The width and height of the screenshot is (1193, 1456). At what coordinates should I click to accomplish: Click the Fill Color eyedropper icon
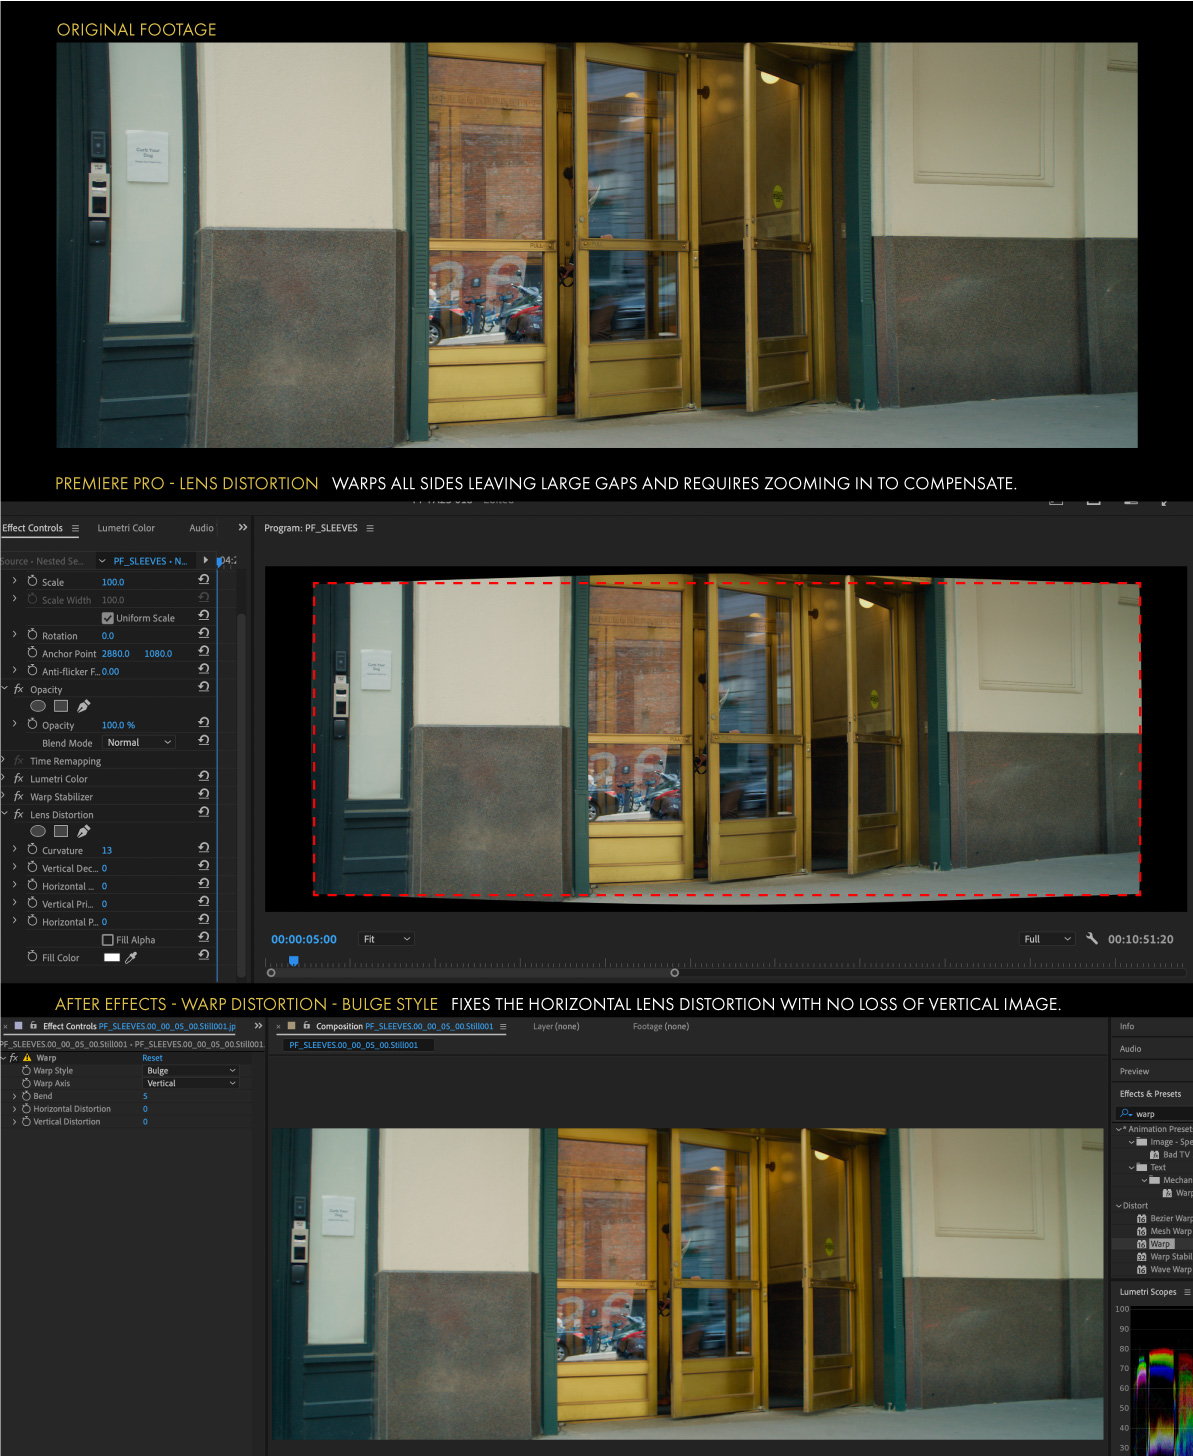click(x=131, y=957)
